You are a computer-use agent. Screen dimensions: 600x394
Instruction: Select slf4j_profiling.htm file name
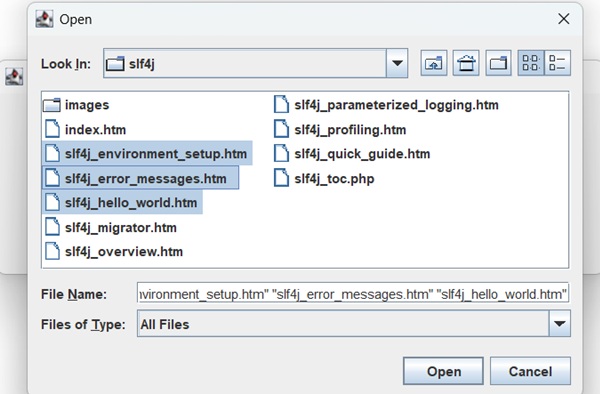pos(350,130)
